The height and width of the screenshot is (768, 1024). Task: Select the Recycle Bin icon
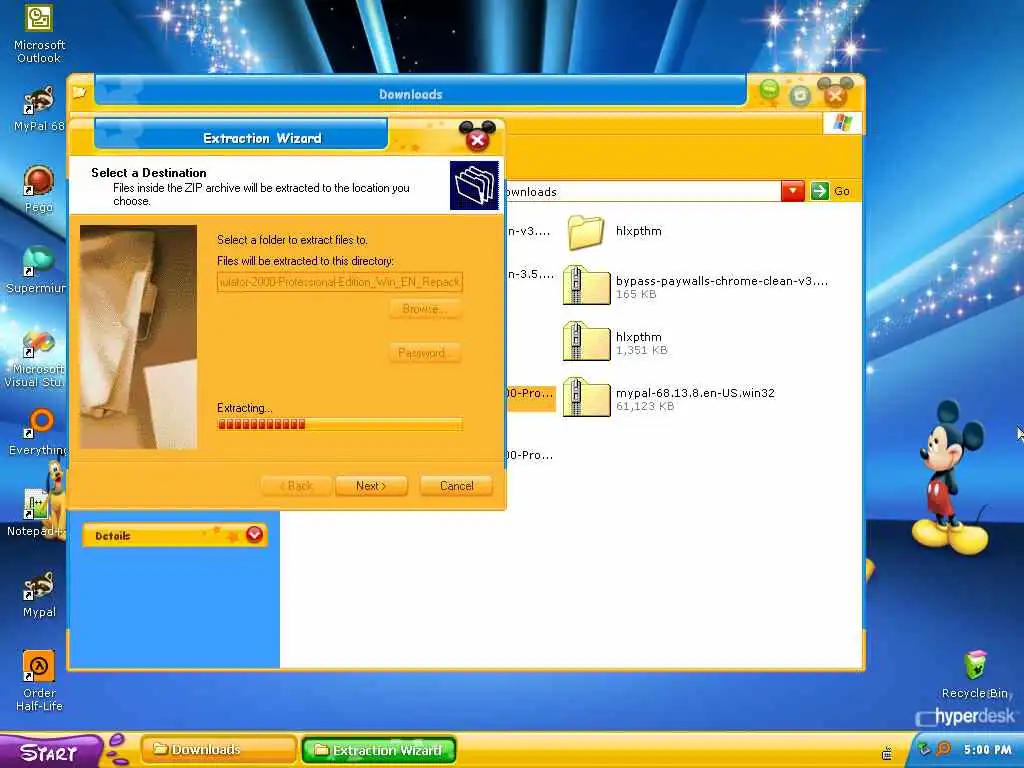975,675
